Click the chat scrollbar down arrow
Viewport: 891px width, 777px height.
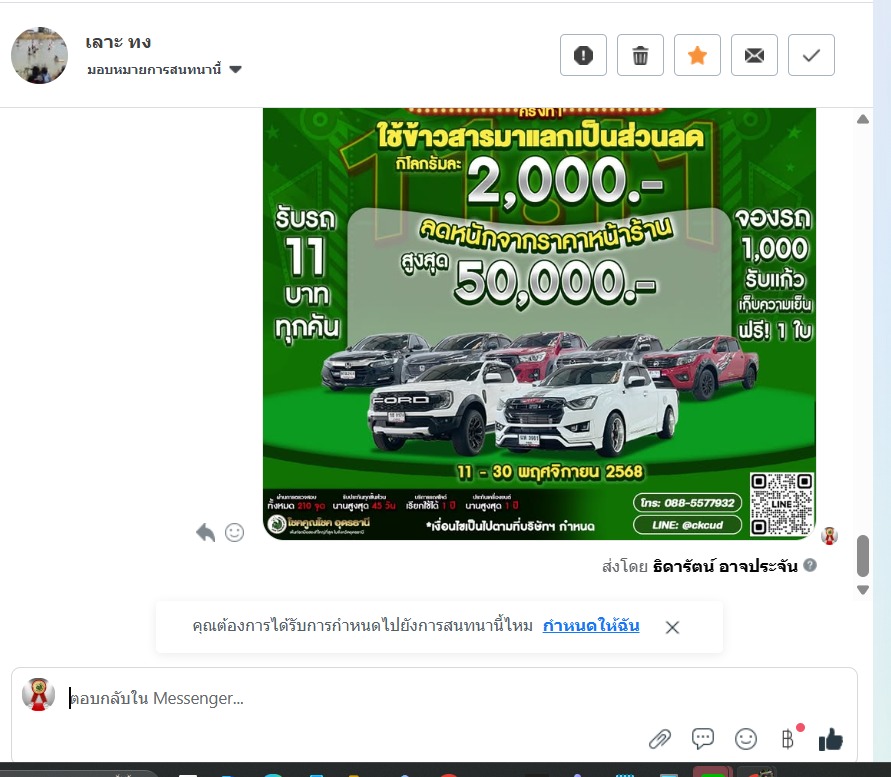coord(863,590)
